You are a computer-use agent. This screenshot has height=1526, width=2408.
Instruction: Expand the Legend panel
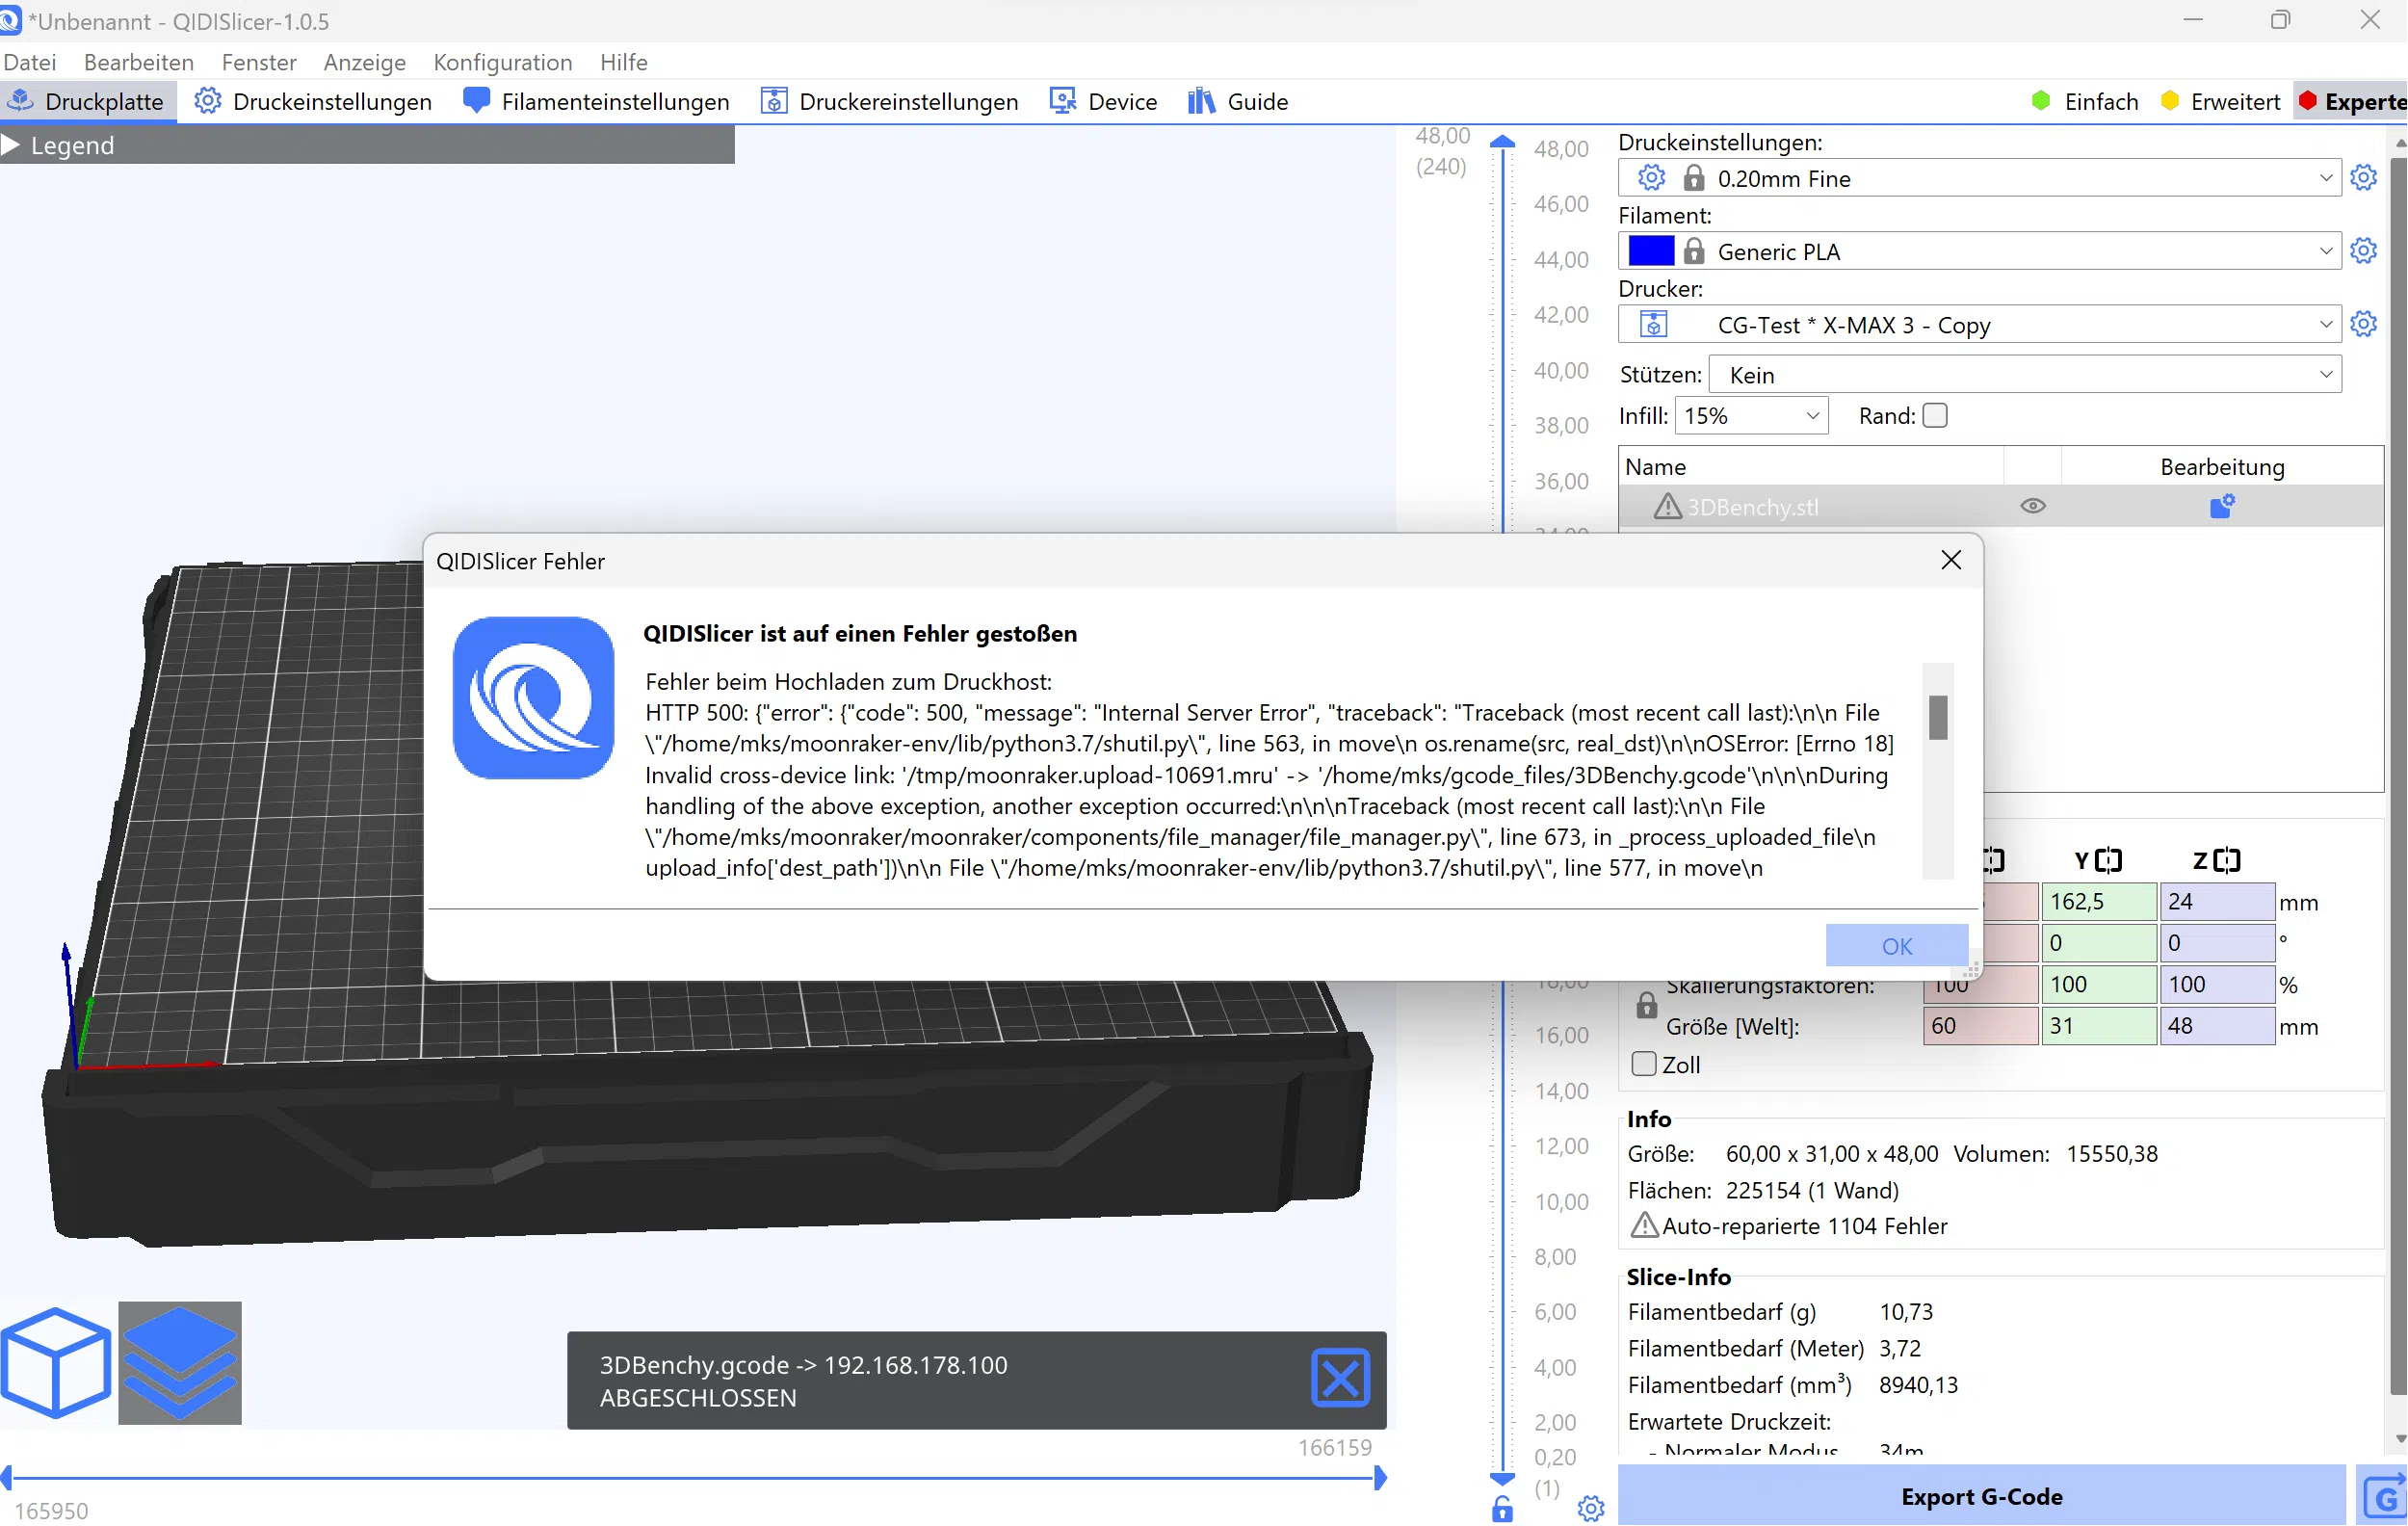12,145
